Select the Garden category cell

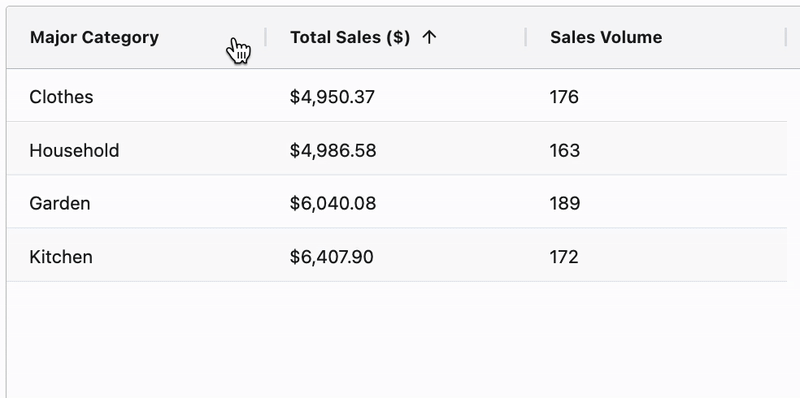click(136, 204)
